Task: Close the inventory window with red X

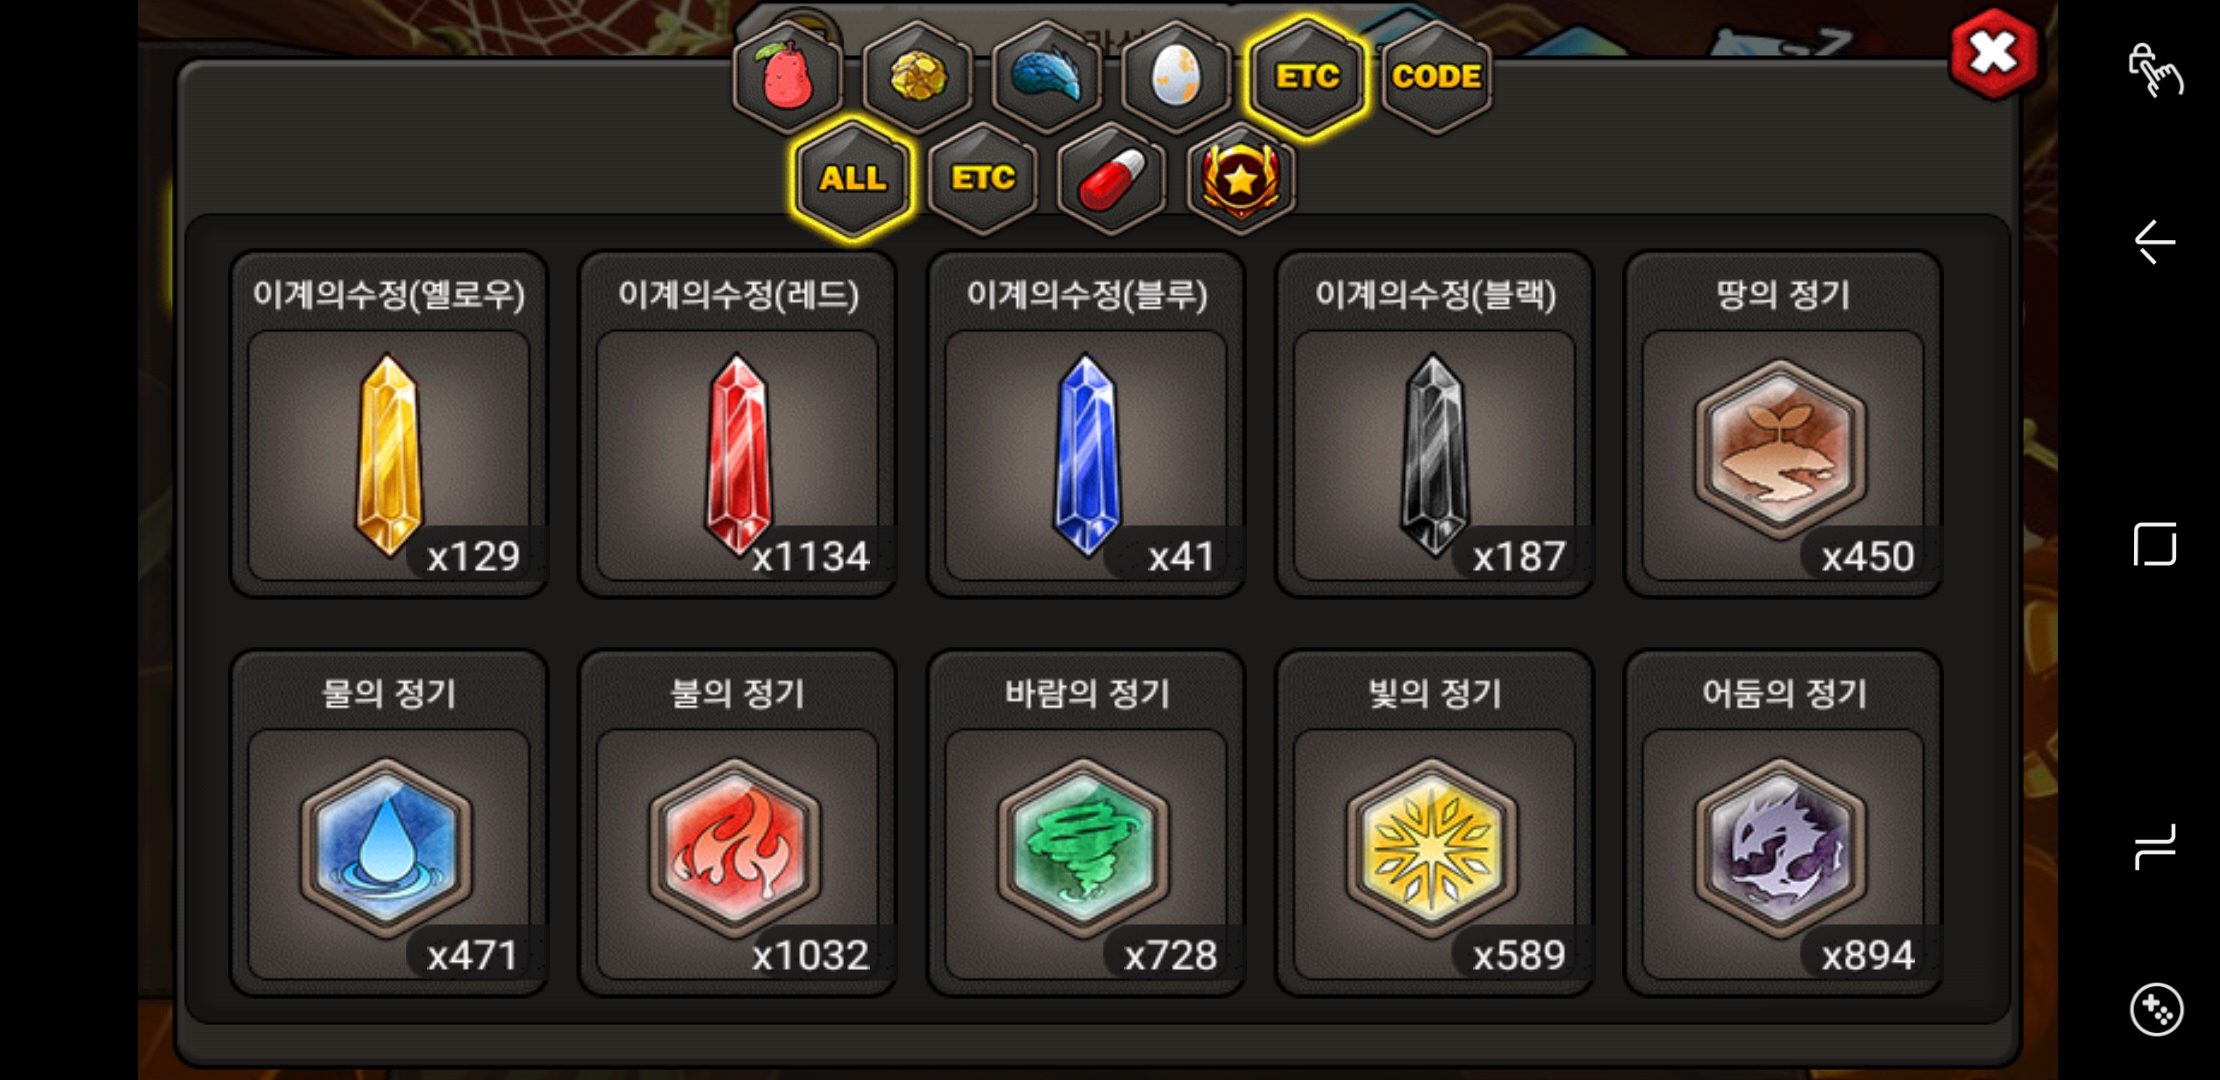Action: click(1993, 54)
